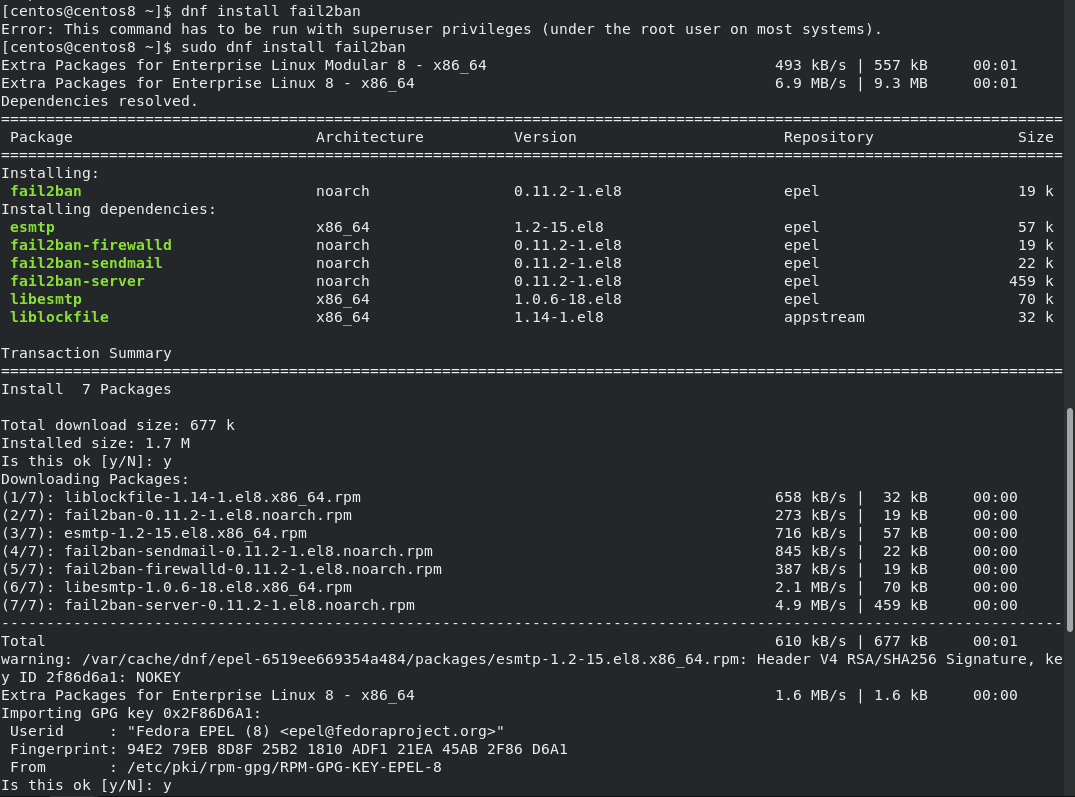
Task: Click the appstream repository entry
Action: pyautogui.click(x=824, y=317)
